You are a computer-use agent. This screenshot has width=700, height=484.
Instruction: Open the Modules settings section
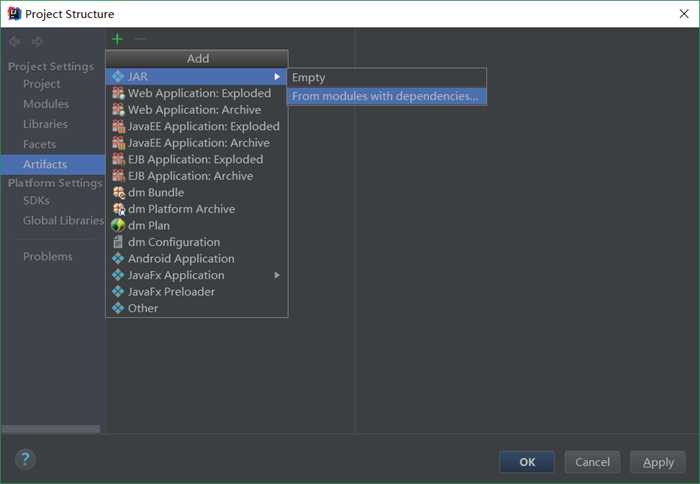(x=46, y=104)
